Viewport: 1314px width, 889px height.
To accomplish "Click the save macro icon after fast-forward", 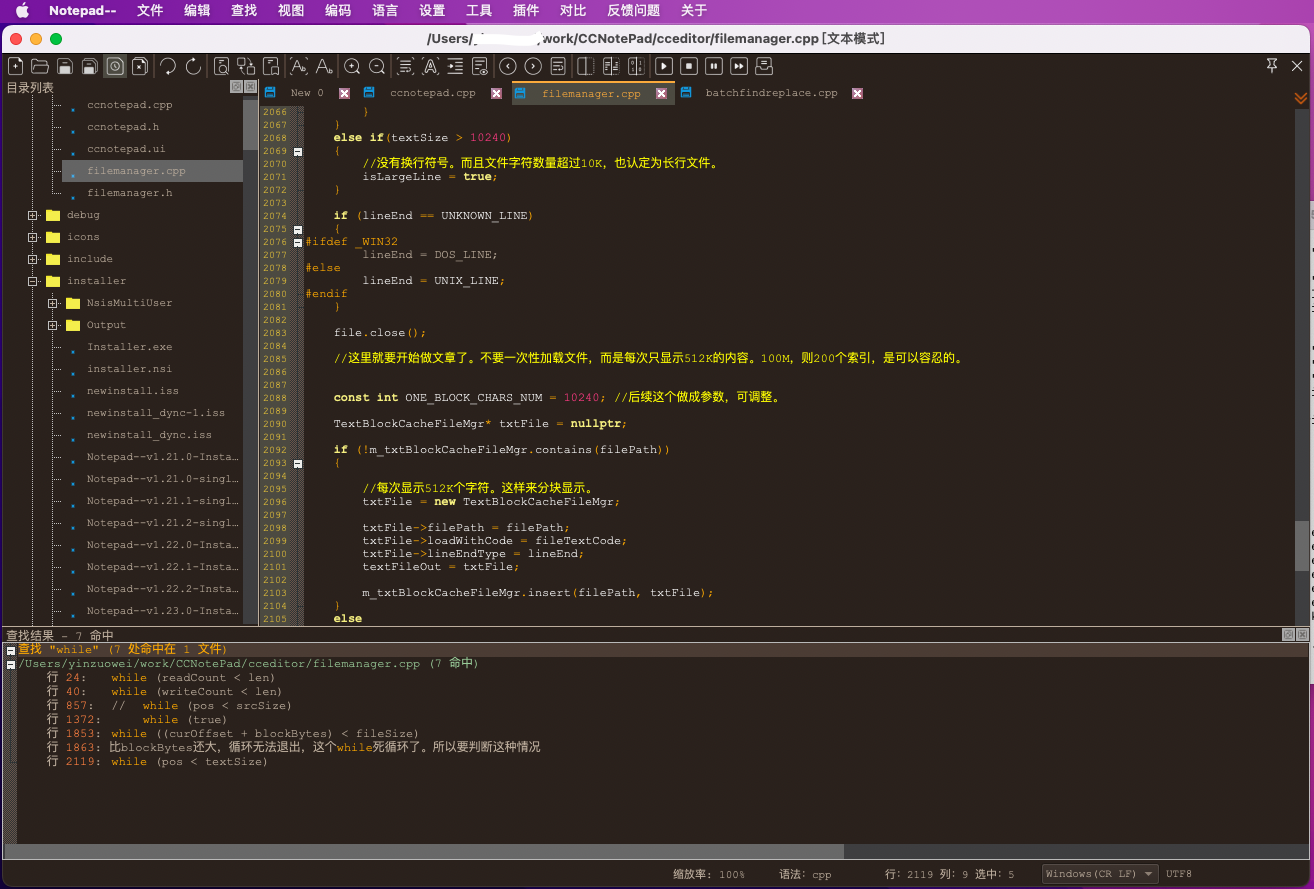I will pyautogui.click(x=764, y=66).
